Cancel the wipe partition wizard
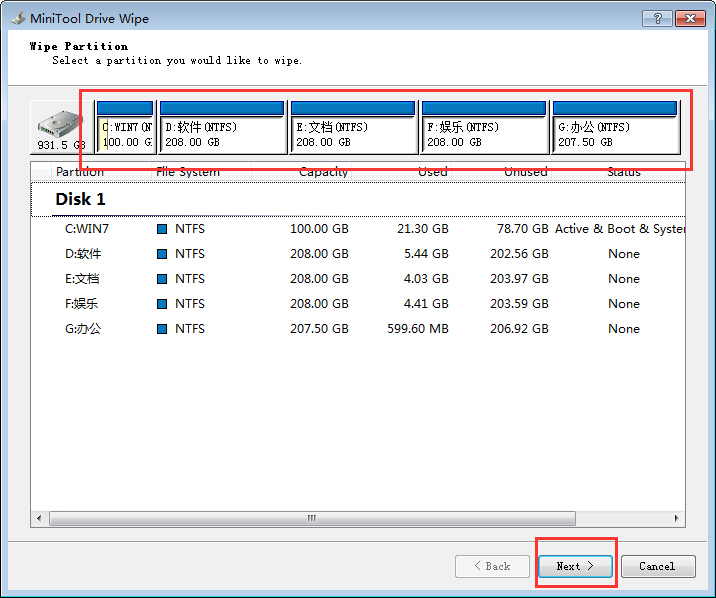The height and width of the screenshot is (598, 716). click(x=658, y=567)
